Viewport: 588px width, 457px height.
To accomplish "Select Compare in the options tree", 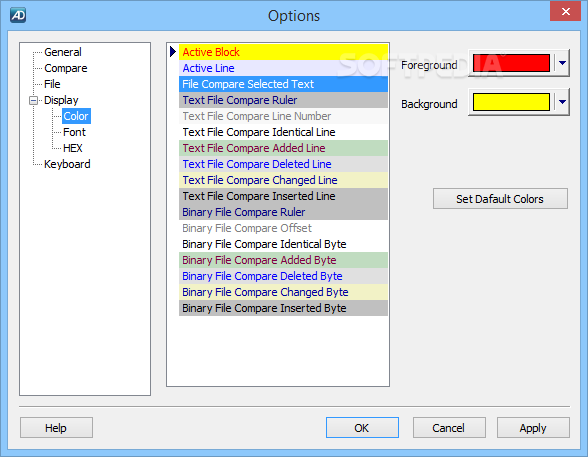I will click(x=66, y=68).
